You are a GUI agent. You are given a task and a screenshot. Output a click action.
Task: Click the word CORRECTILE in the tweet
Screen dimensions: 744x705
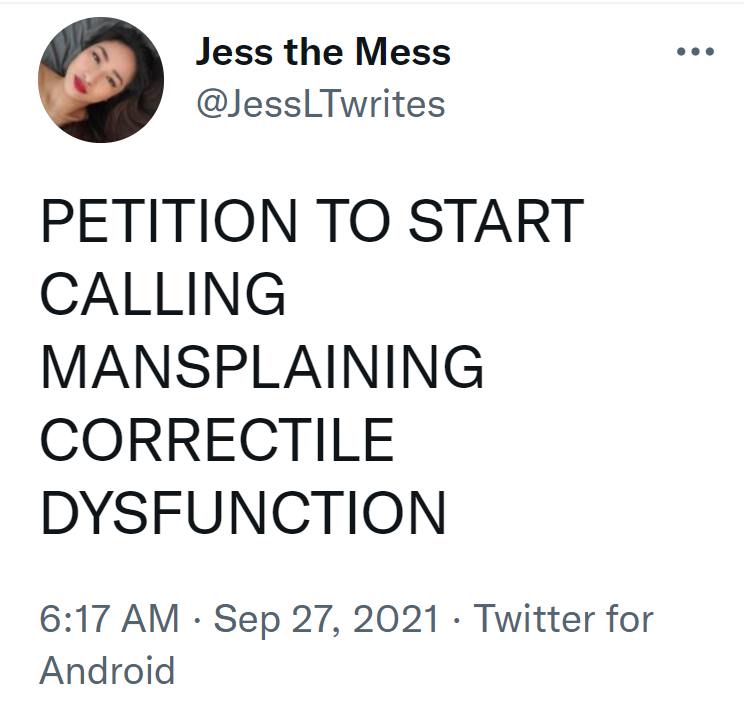coord(217,440)
